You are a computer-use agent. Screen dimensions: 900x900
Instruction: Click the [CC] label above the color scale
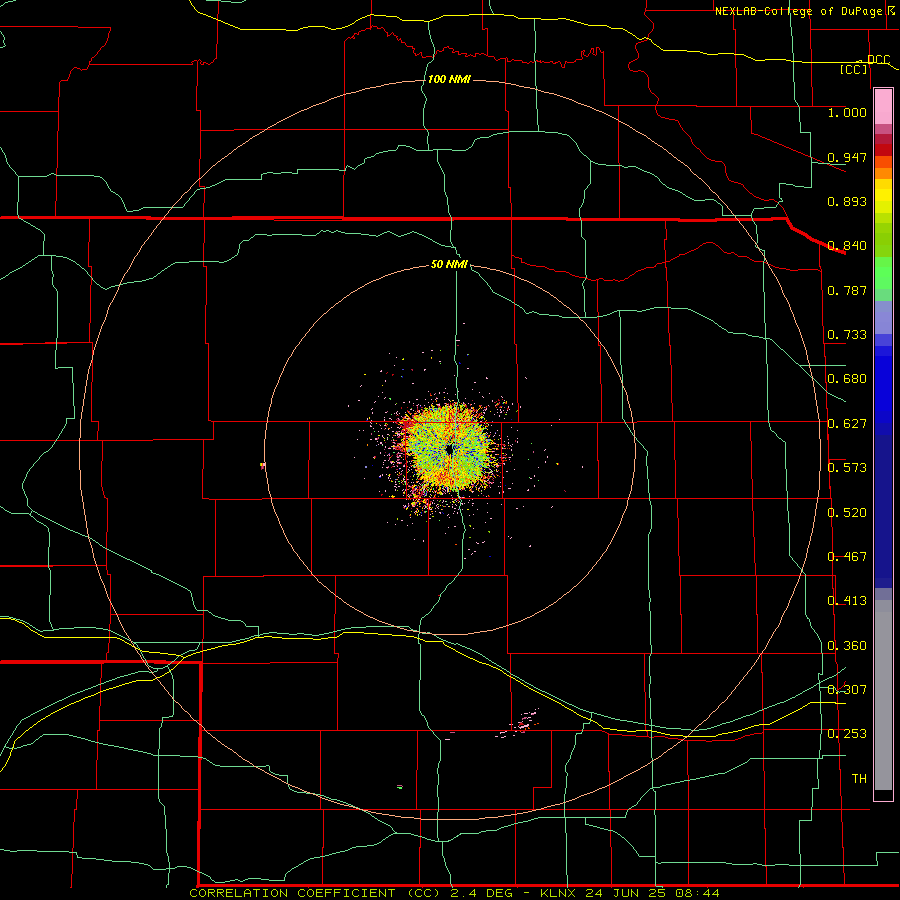[854, 69]
